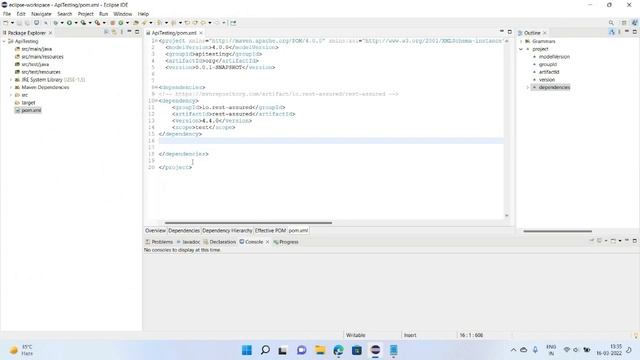Image resolution: width=640 pixels, height=360 pixels.
Task: Click the Save icon in toolbar
Action: (x=19, y=23)
